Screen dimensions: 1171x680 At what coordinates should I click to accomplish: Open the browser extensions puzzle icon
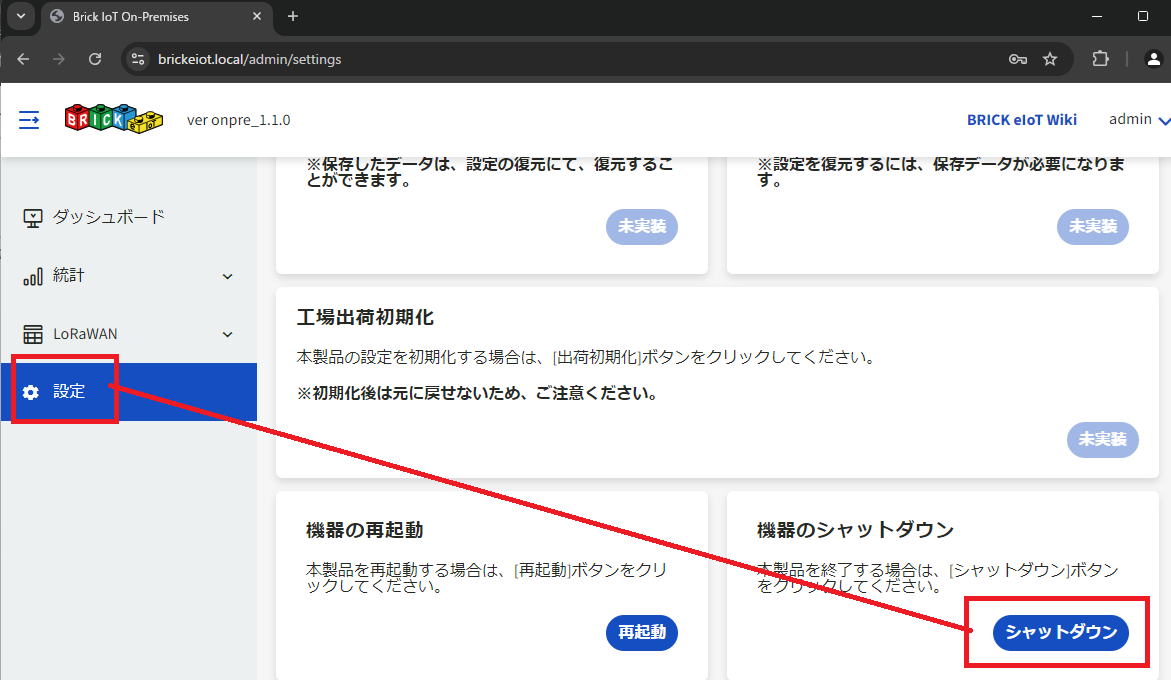[x=1100, y=59]
